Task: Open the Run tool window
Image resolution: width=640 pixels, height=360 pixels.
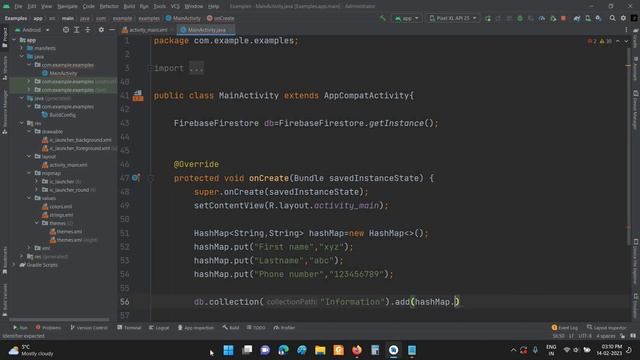Action: tap(20, 328)
